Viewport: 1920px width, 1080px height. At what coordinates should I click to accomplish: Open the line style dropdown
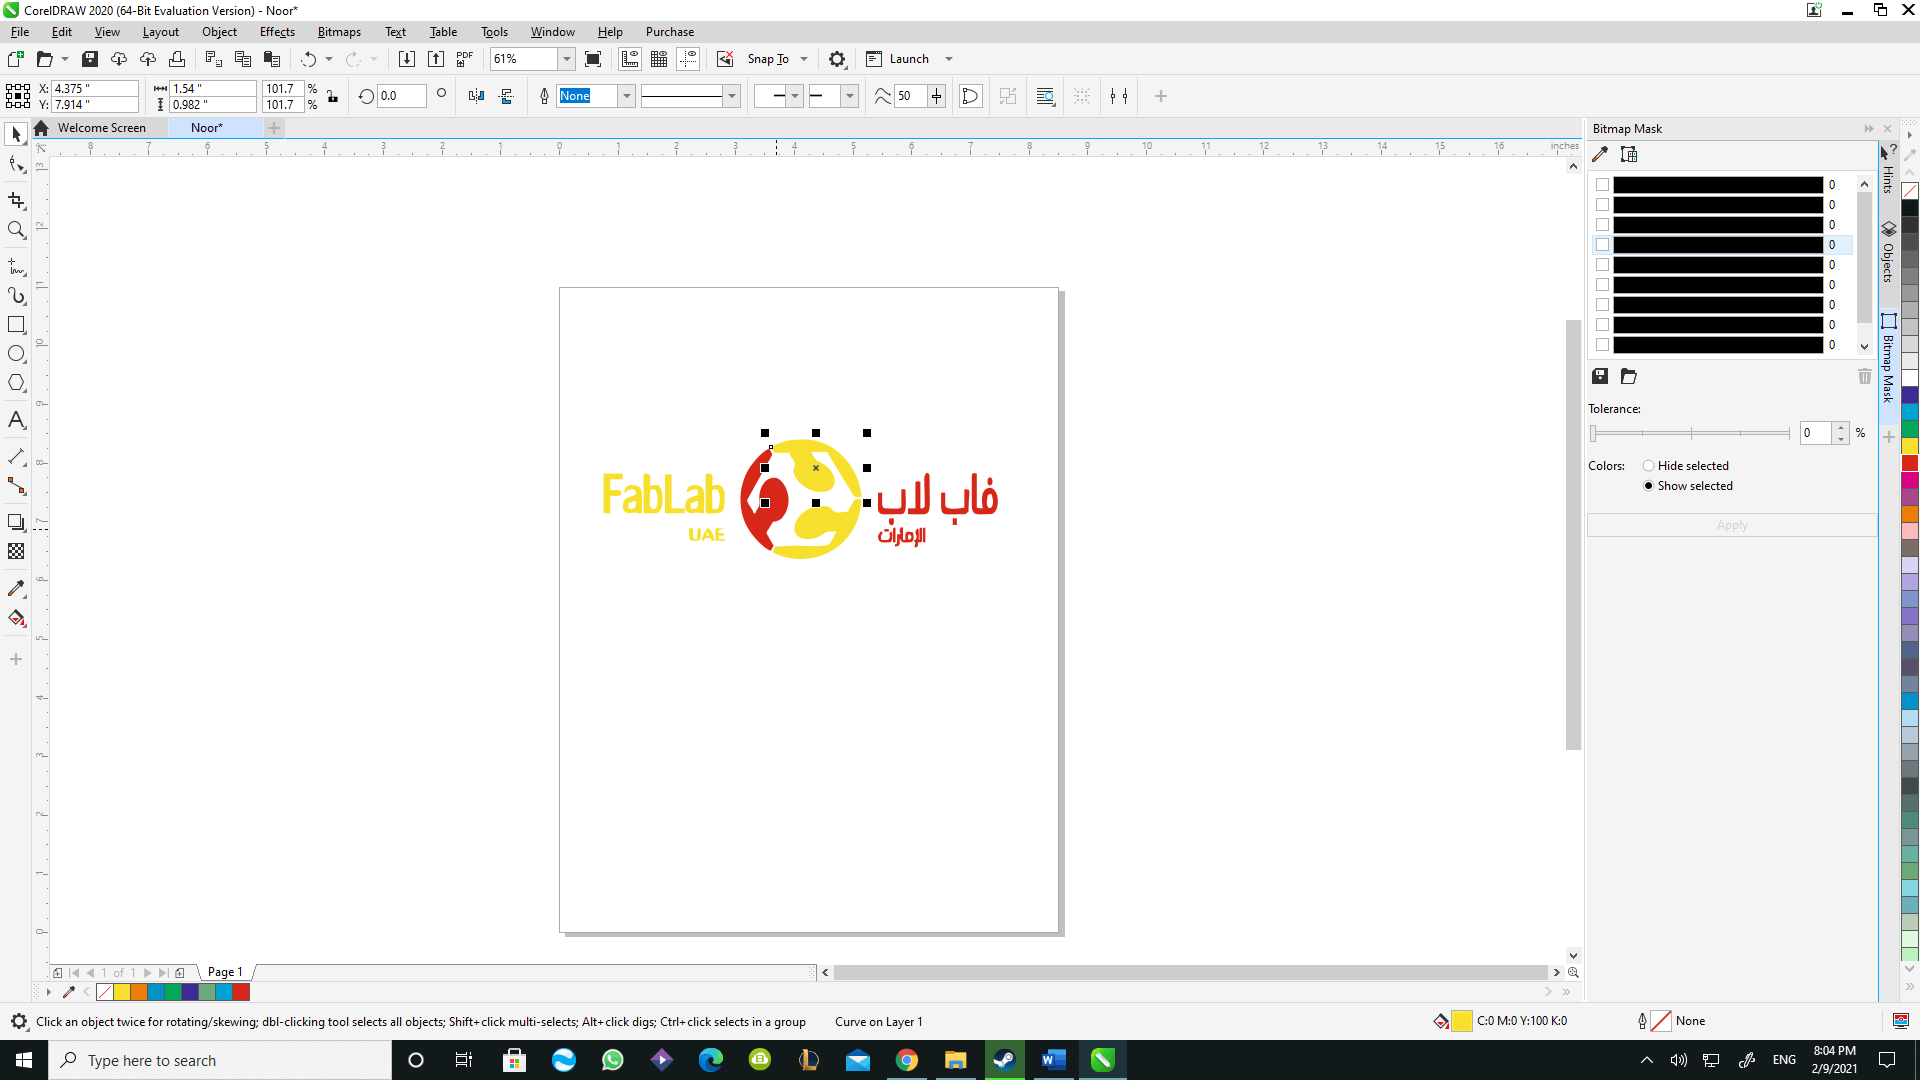click(x=732, y=96)
